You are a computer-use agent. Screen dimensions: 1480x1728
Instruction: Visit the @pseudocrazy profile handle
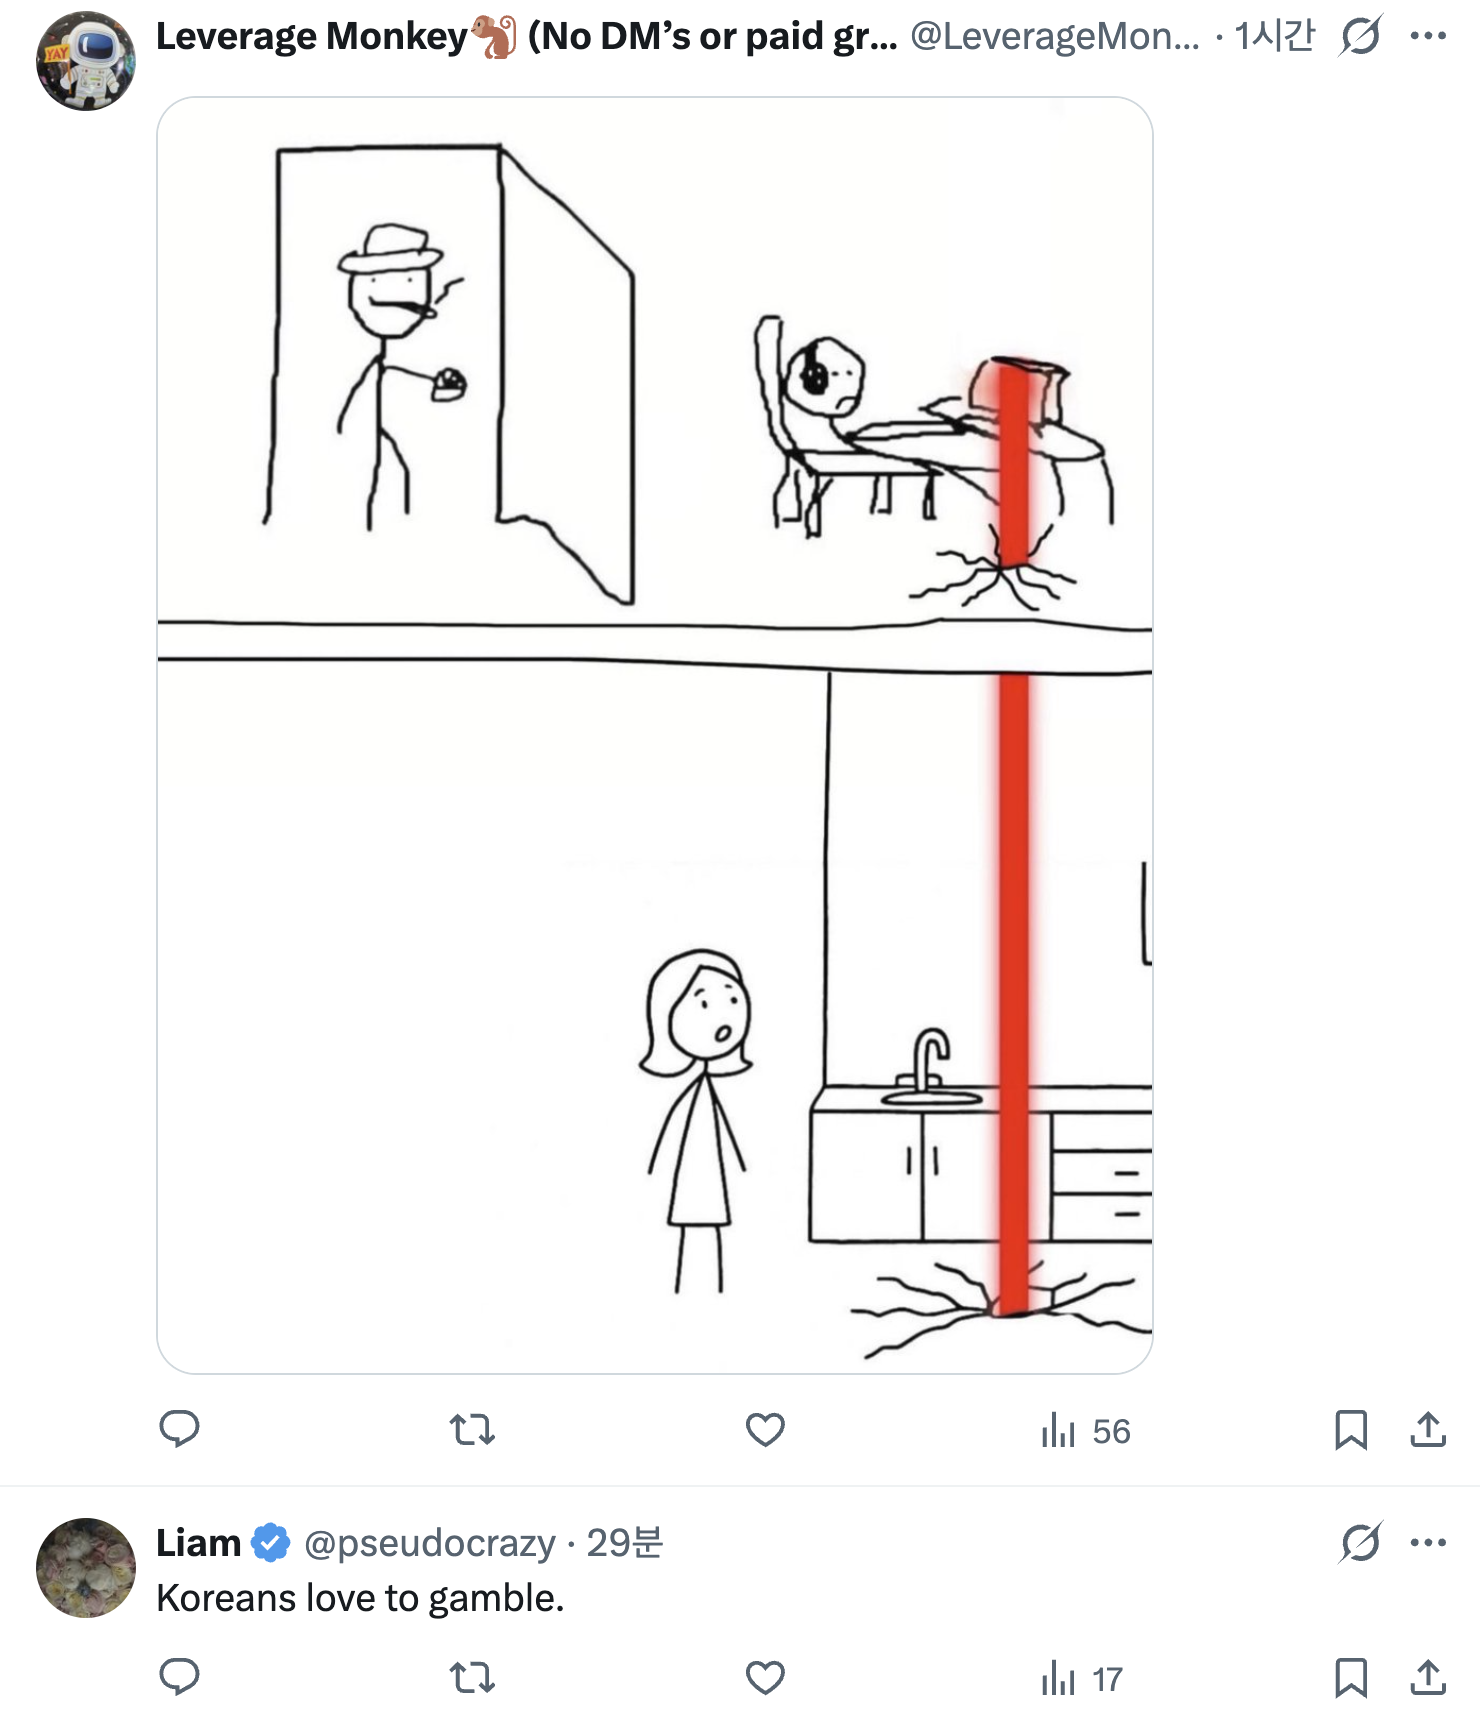tap(429, 1543)
